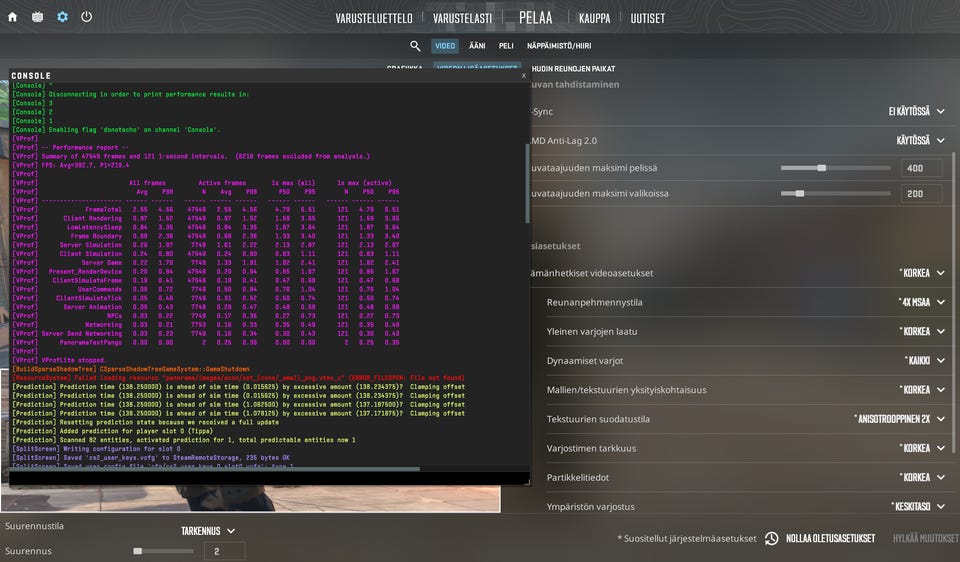
Task: Click the menu max frame rate slider
Action: [835, 193]
